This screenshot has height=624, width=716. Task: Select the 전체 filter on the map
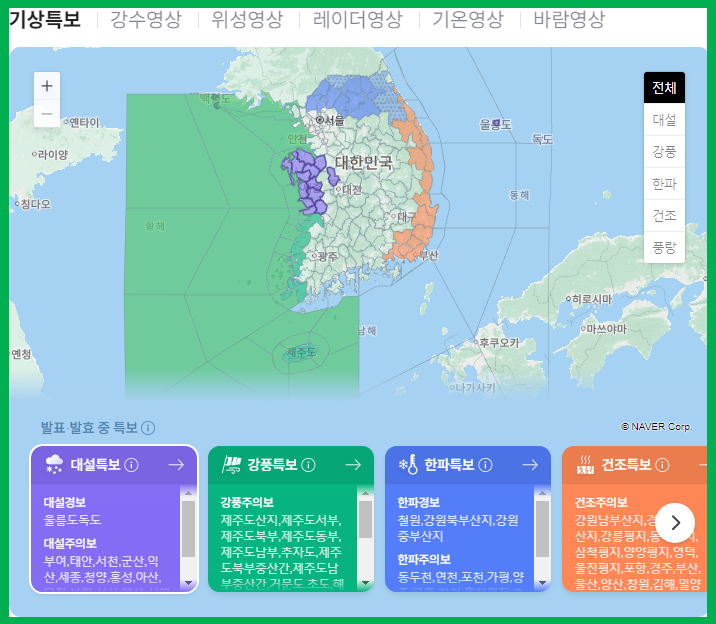click(664, 87)
